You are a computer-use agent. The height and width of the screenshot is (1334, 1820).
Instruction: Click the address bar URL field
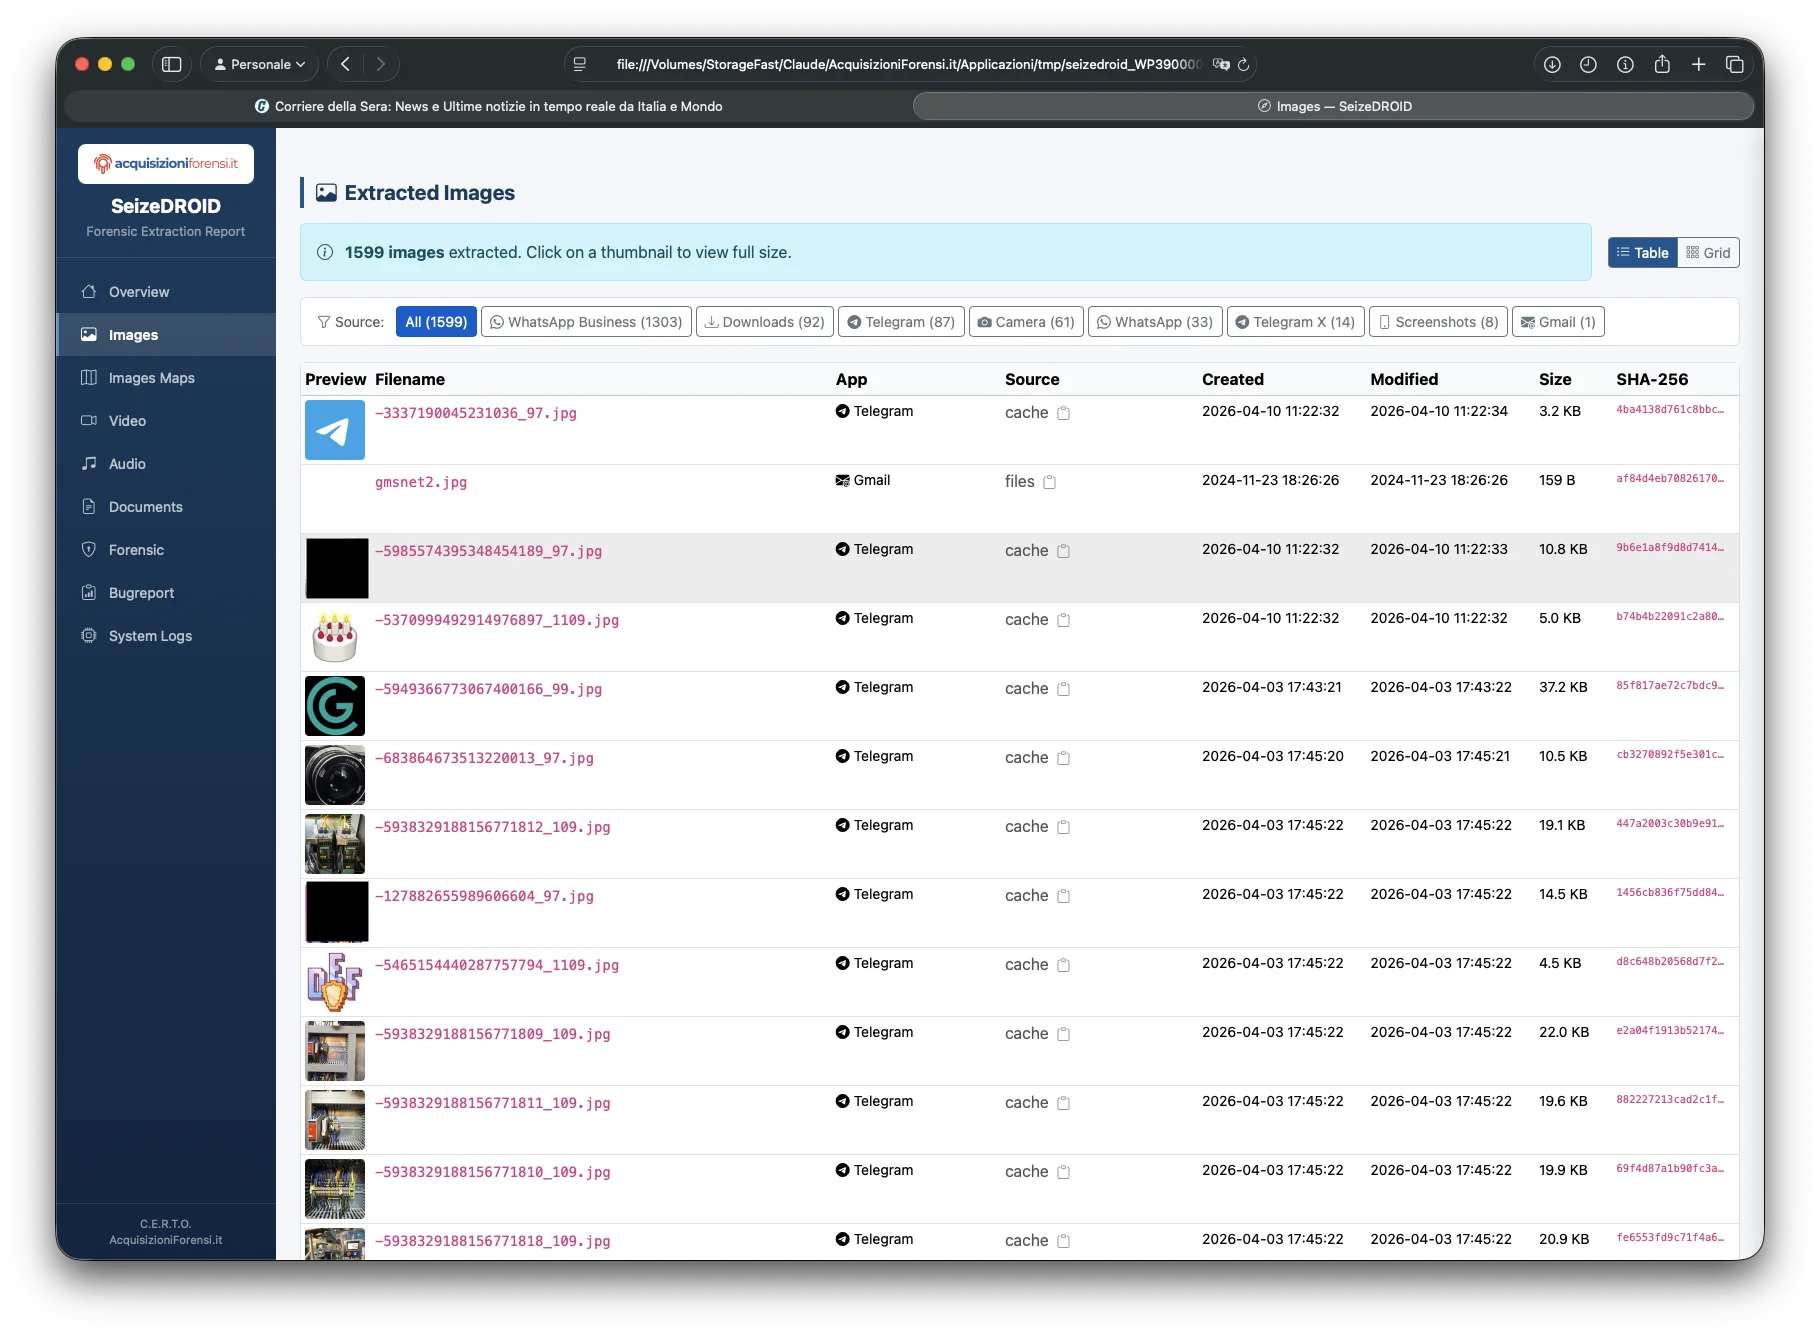click(x=905, y=64)
